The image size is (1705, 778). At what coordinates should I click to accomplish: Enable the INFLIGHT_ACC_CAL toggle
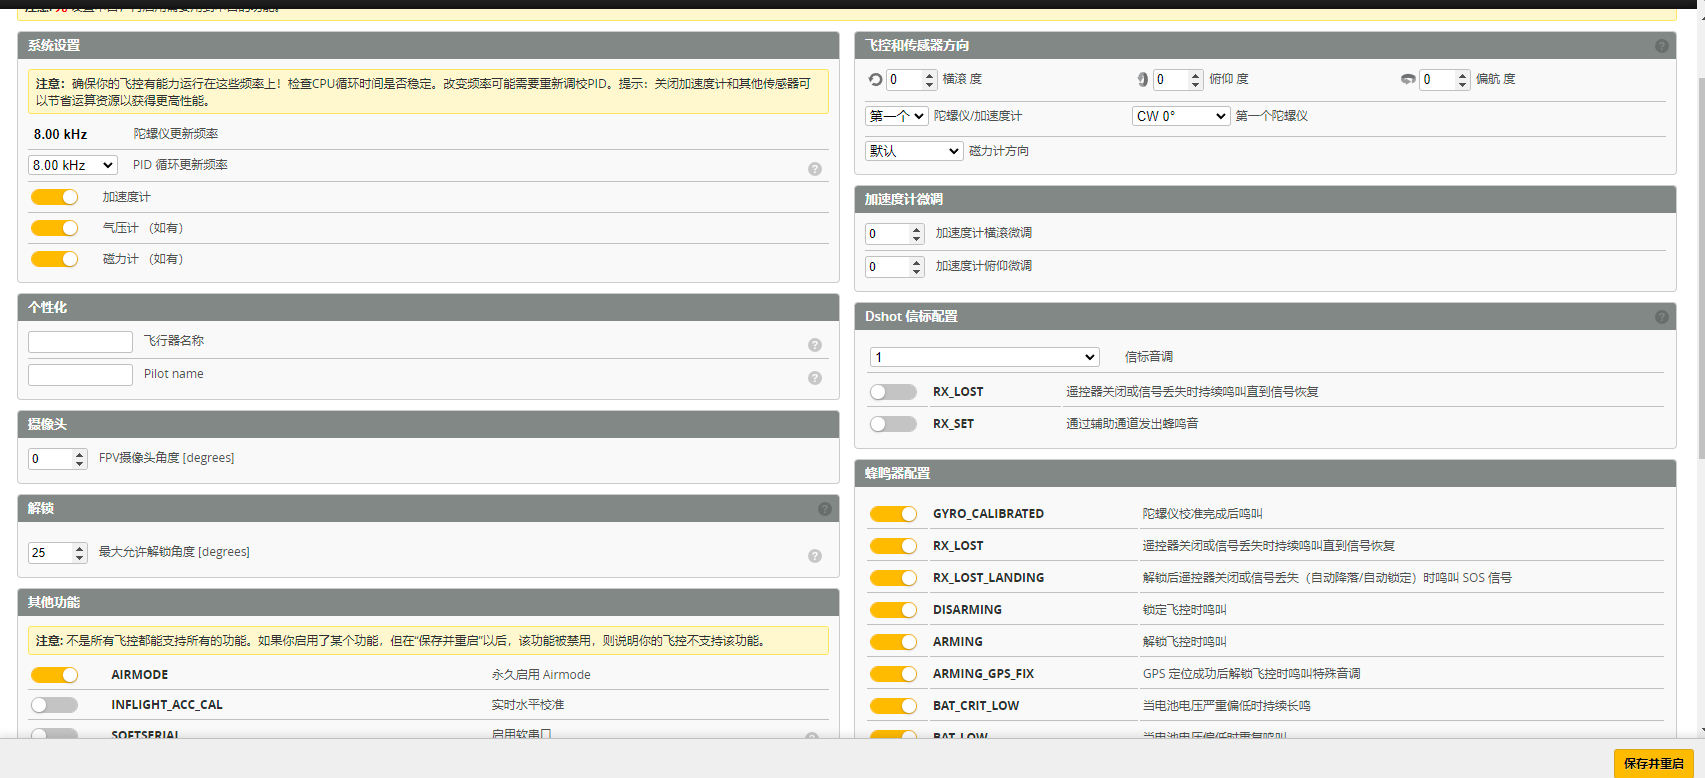point(55,705)
